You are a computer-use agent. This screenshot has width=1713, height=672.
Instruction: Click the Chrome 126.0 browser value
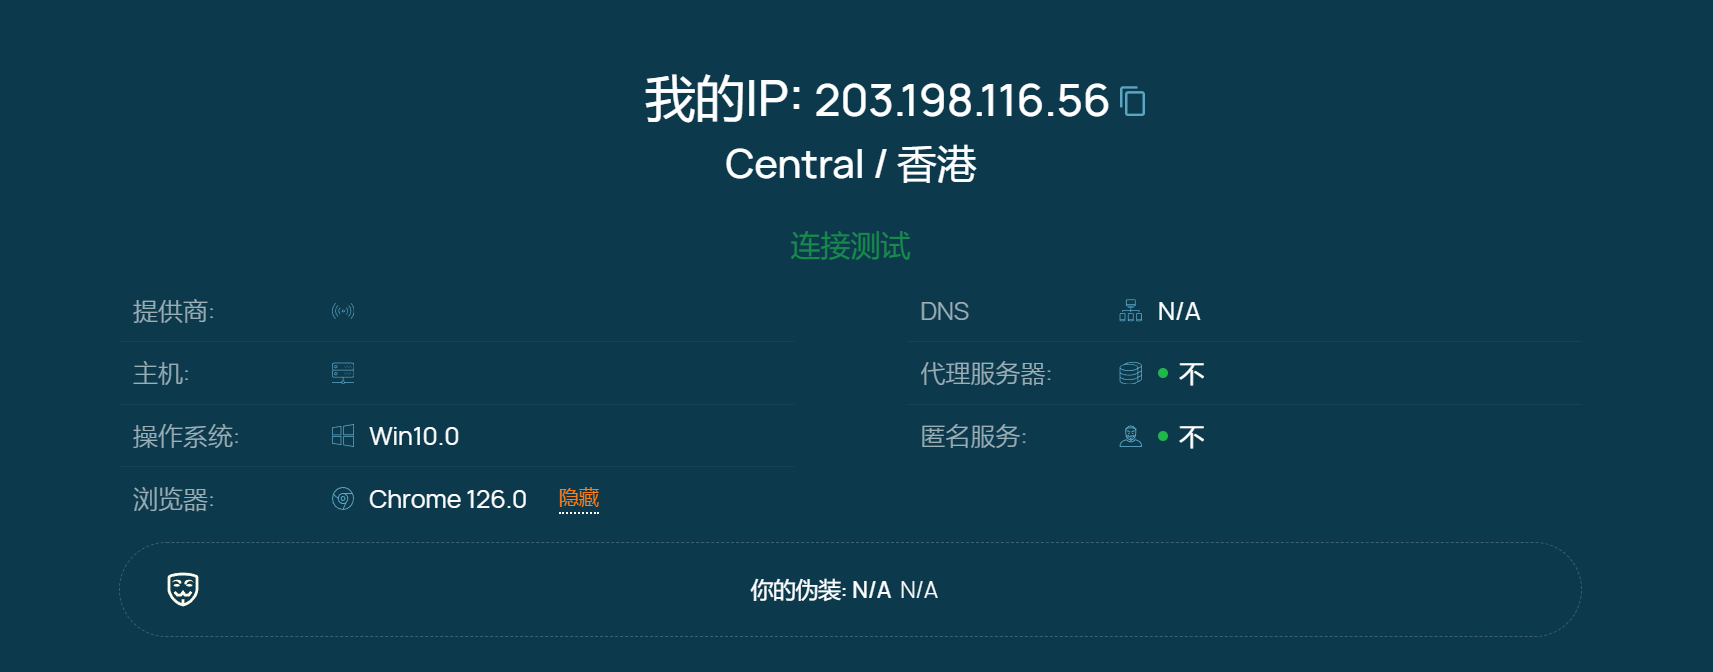(x=448, y=499)
